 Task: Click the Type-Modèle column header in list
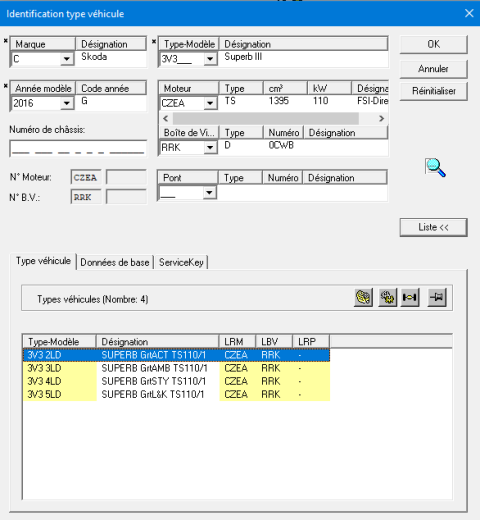[60, 342]
